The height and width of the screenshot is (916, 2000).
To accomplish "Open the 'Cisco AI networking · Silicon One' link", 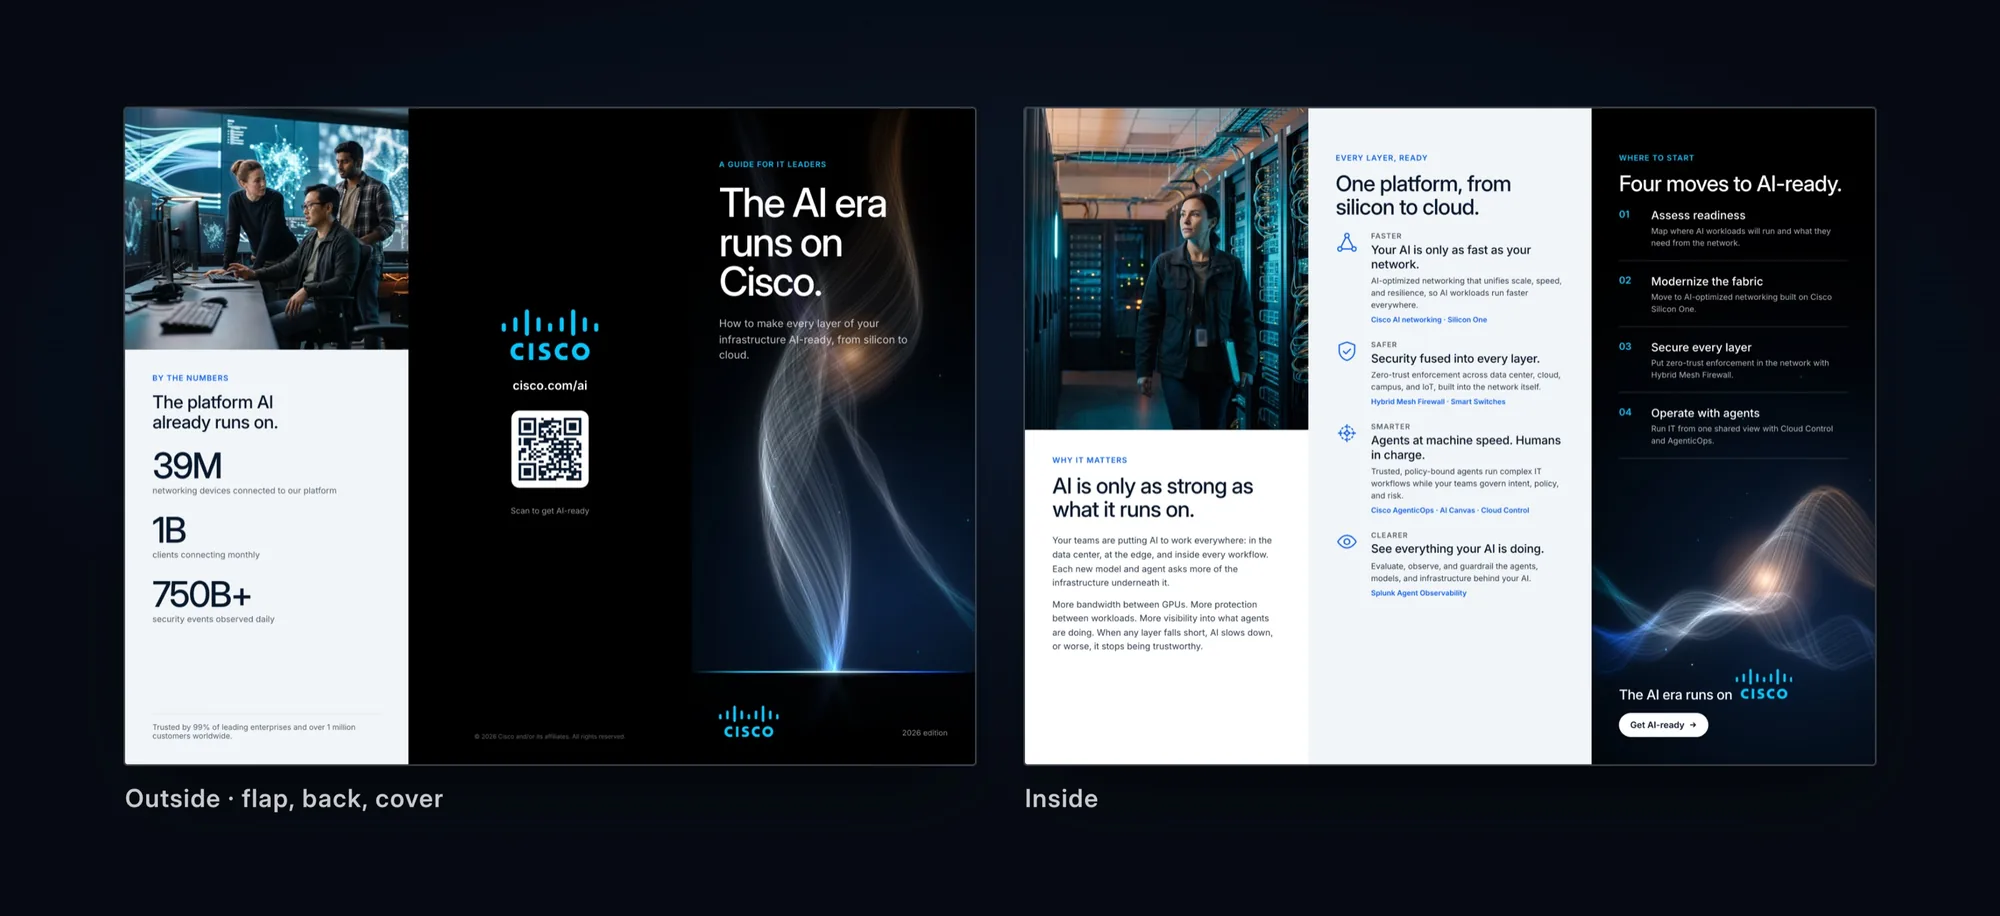I will click(1428, 320).
